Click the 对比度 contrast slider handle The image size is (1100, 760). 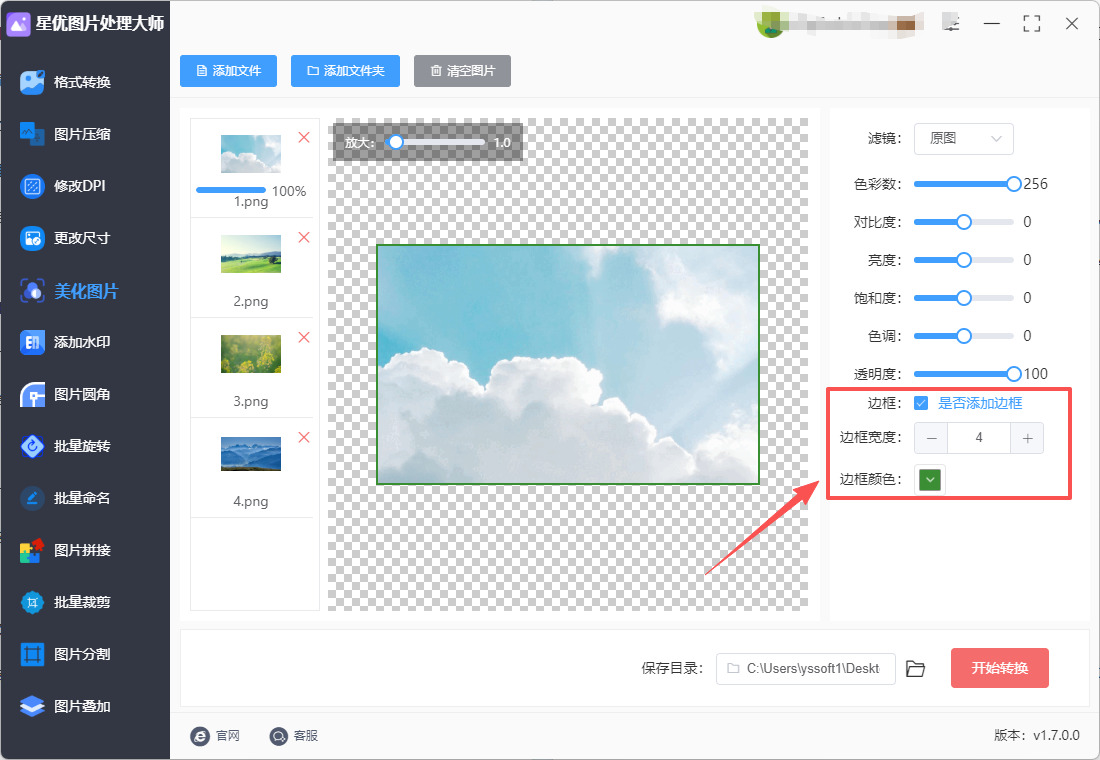[964, 222]
